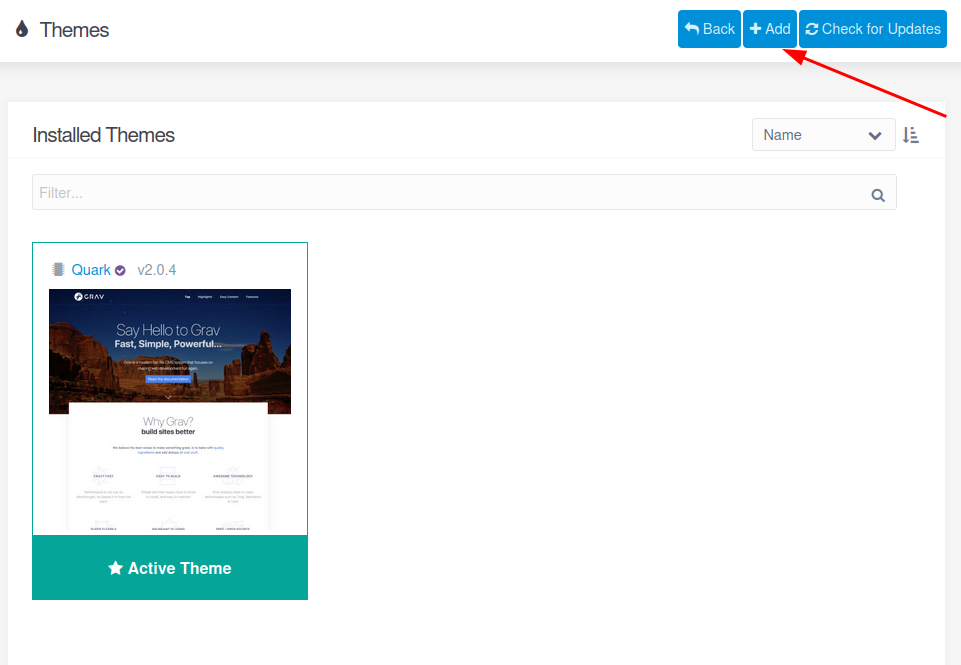Expand sorting options via the chevron arrow
Image resolution: width=961 pixels, height=665 pixels.
tap(875, 135)
